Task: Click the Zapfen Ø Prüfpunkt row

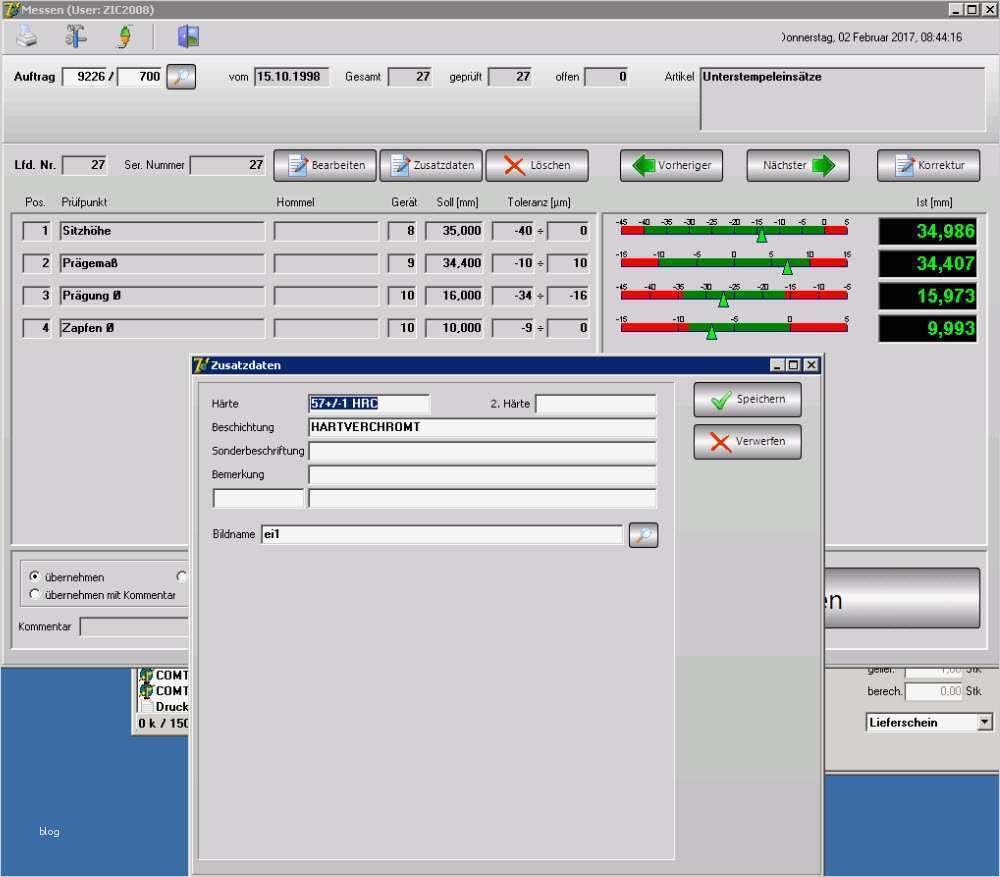Action: pyautogui.click(x=162, y=328)
